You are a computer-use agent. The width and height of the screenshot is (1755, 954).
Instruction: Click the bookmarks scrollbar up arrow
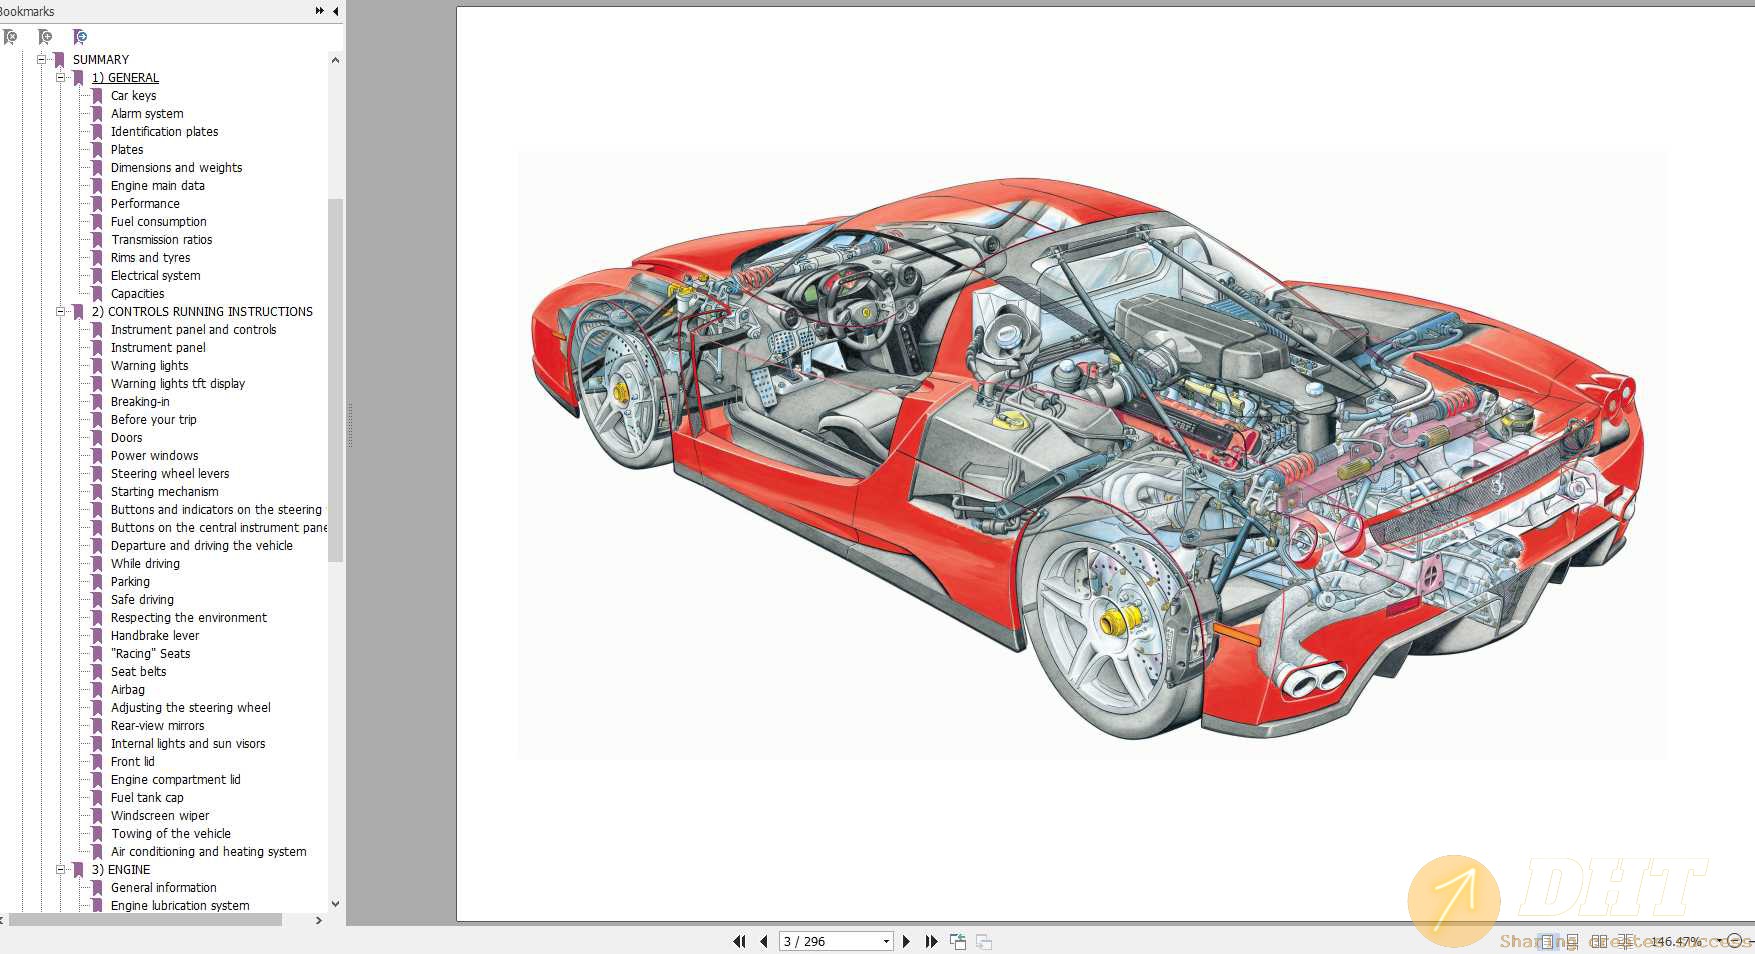[335, 60]
